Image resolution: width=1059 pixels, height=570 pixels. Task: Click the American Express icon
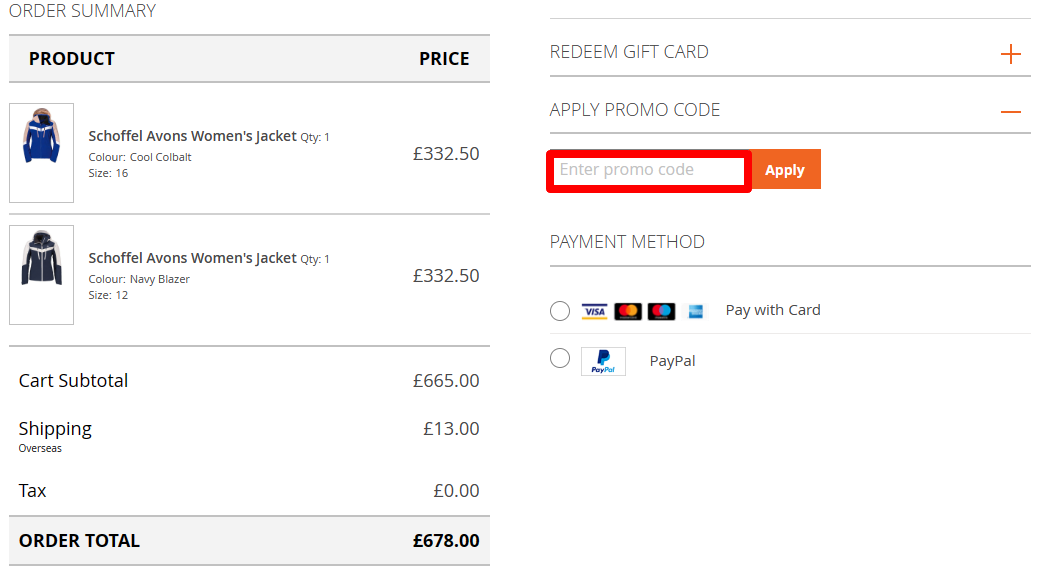[x=696, y=311]
